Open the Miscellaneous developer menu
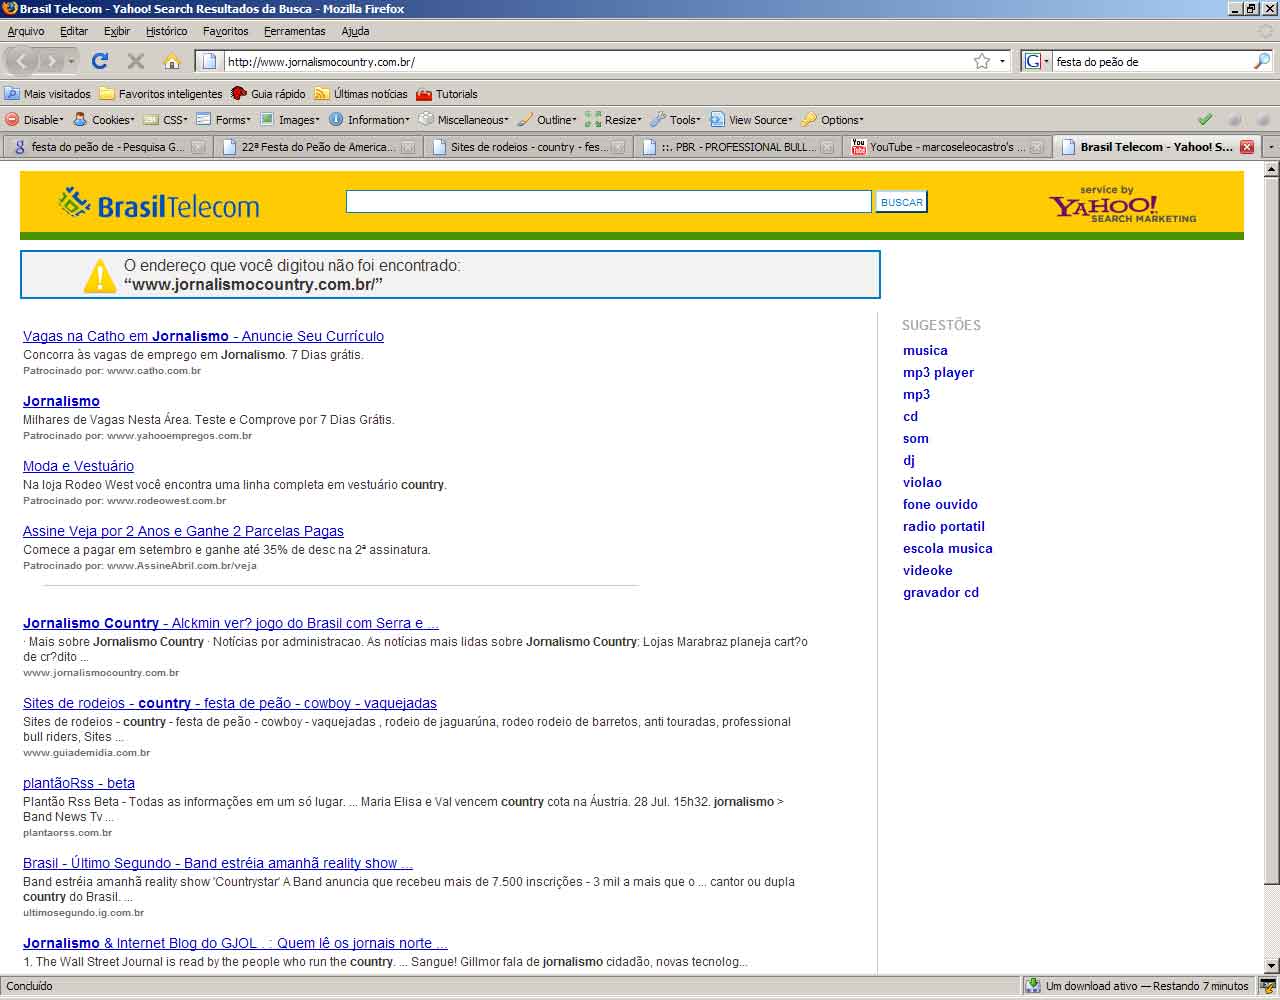Image resolution: width=1280 pixels, height=1000 pixels. 464,120
